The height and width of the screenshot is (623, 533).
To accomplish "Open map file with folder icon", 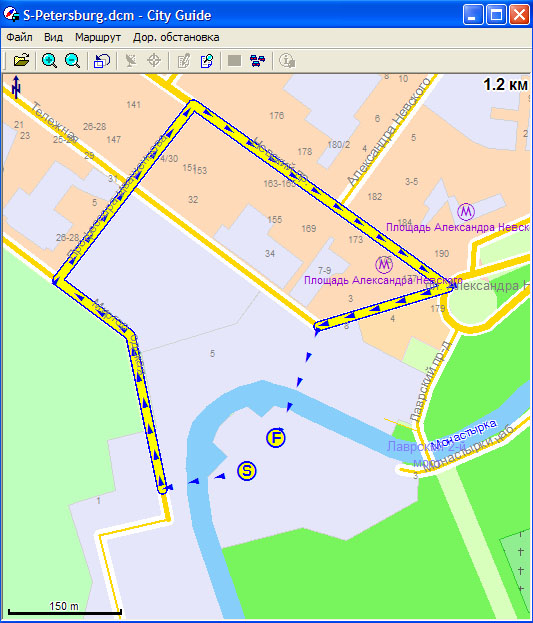I will (21, 60).
